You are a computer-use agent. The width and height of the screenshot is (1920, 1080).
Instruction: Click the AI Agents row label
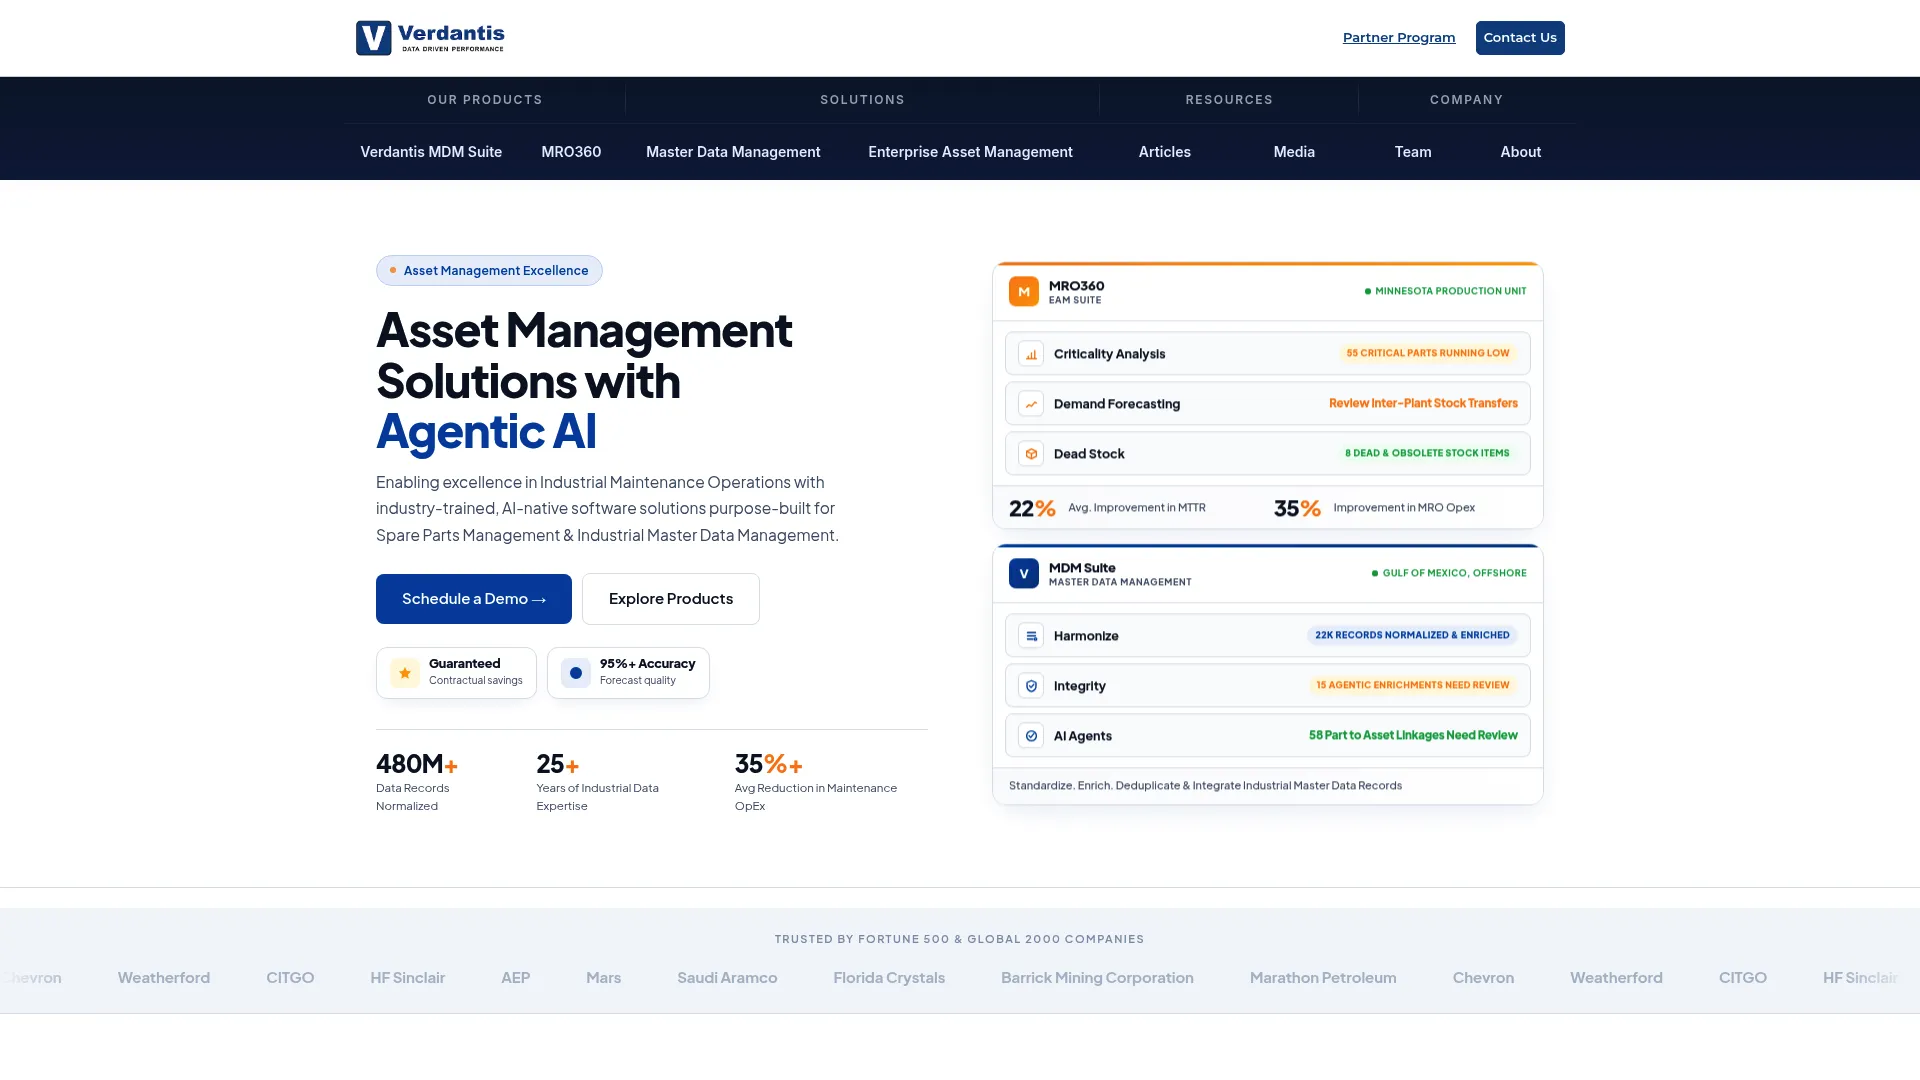(x=1082, y=736)
